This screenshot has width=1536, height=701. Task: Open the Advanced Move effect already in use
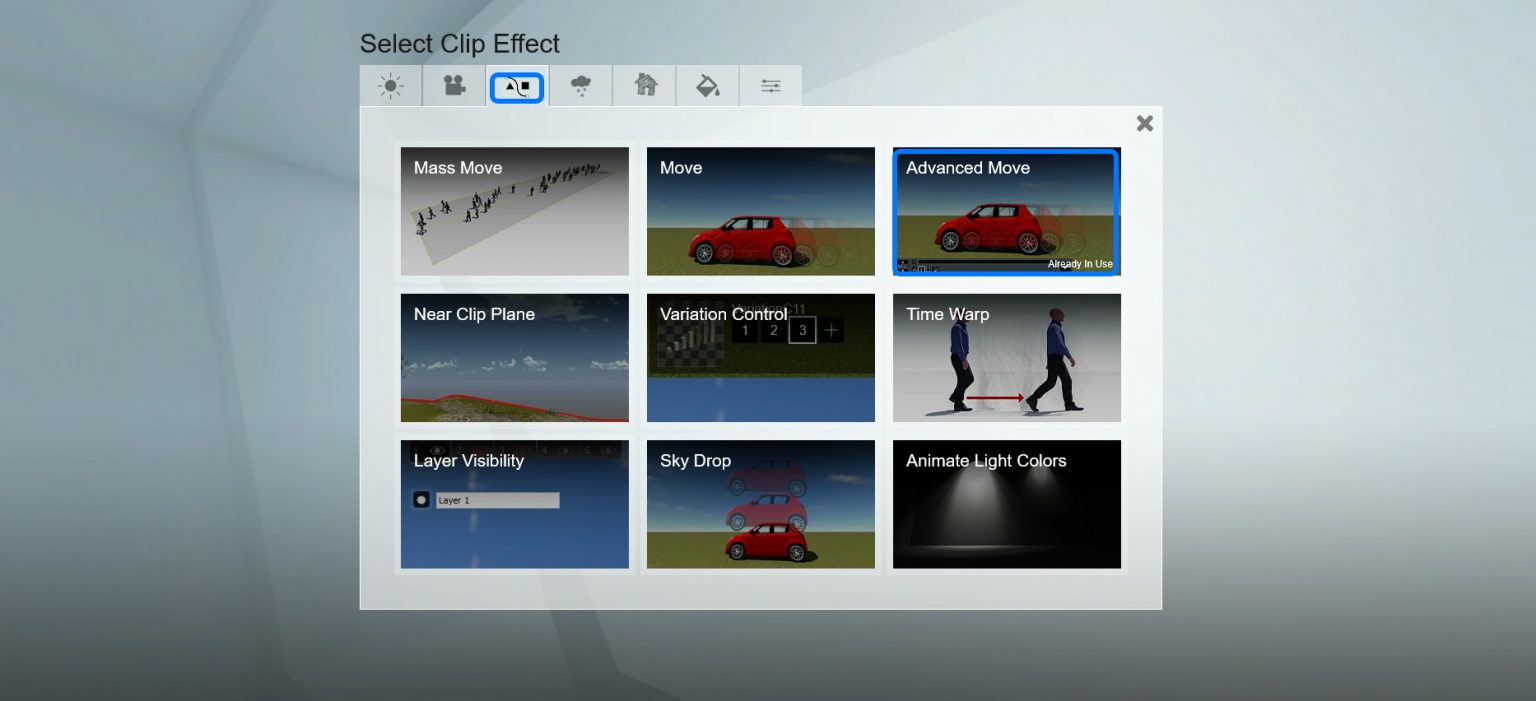click(x=1006, y=211)
